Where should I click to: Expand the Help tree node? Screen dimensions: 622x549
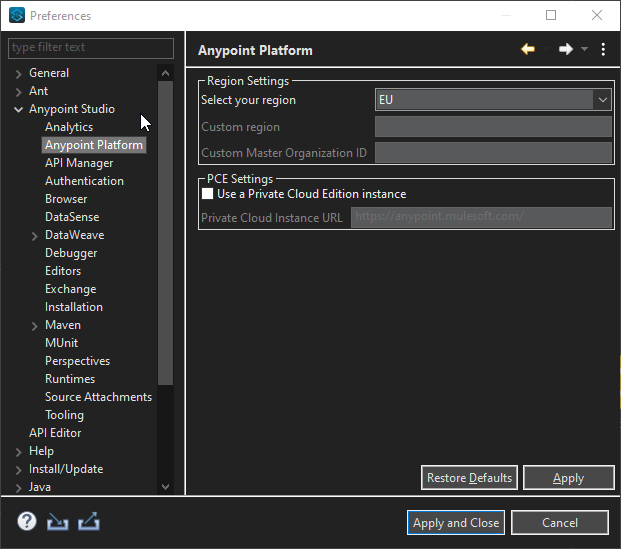(x=18, y=452)
